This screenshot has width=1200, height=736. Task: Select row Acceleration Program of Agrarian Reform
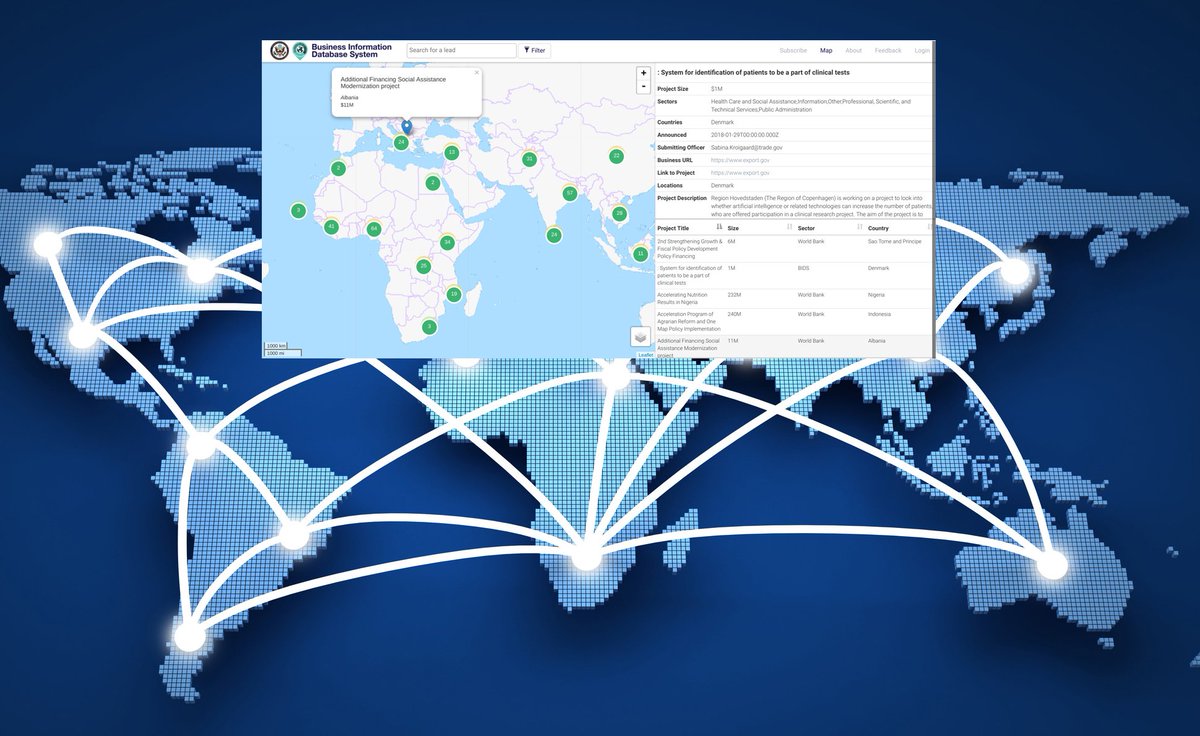(795, 322)
